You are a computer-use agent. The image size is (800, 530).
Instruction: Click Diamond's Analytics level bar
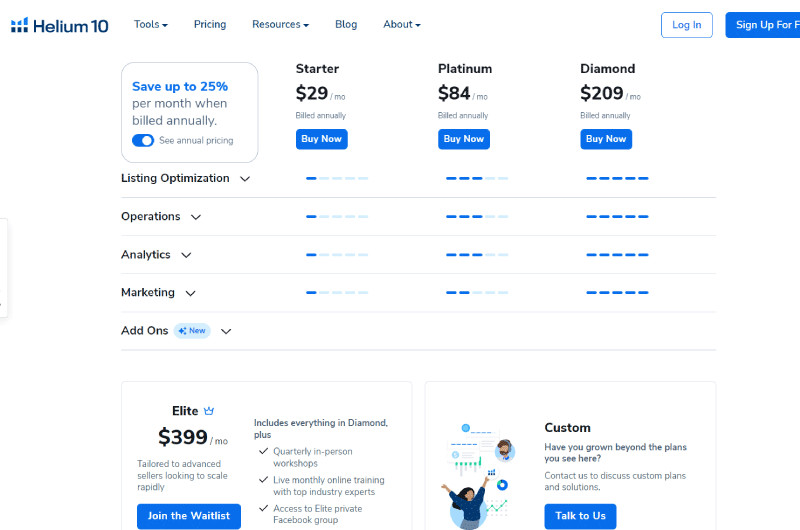click(x=617, y=255)
